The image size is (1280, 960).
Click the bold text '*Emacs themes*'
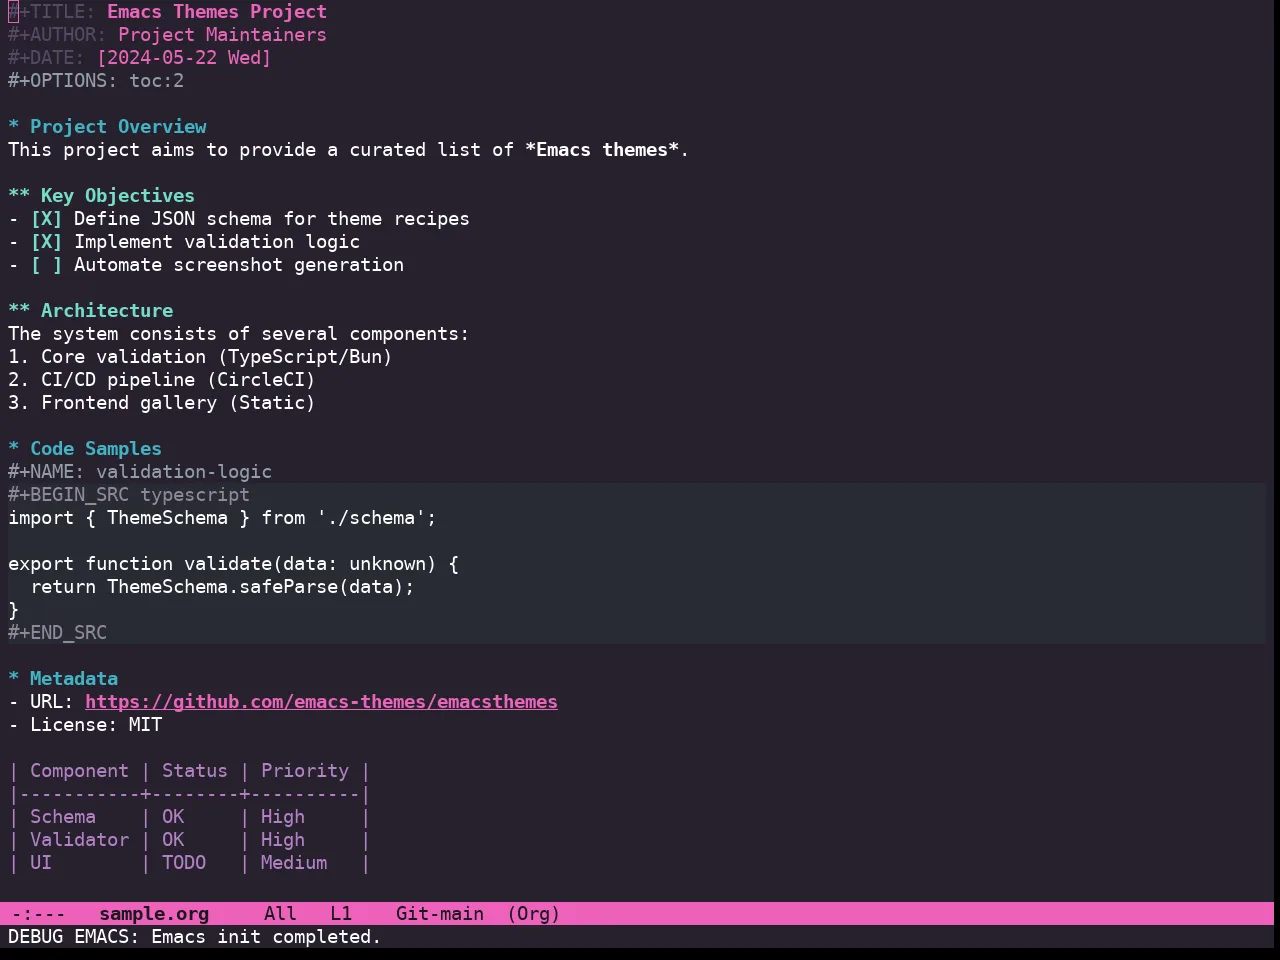tap(602, 150)
